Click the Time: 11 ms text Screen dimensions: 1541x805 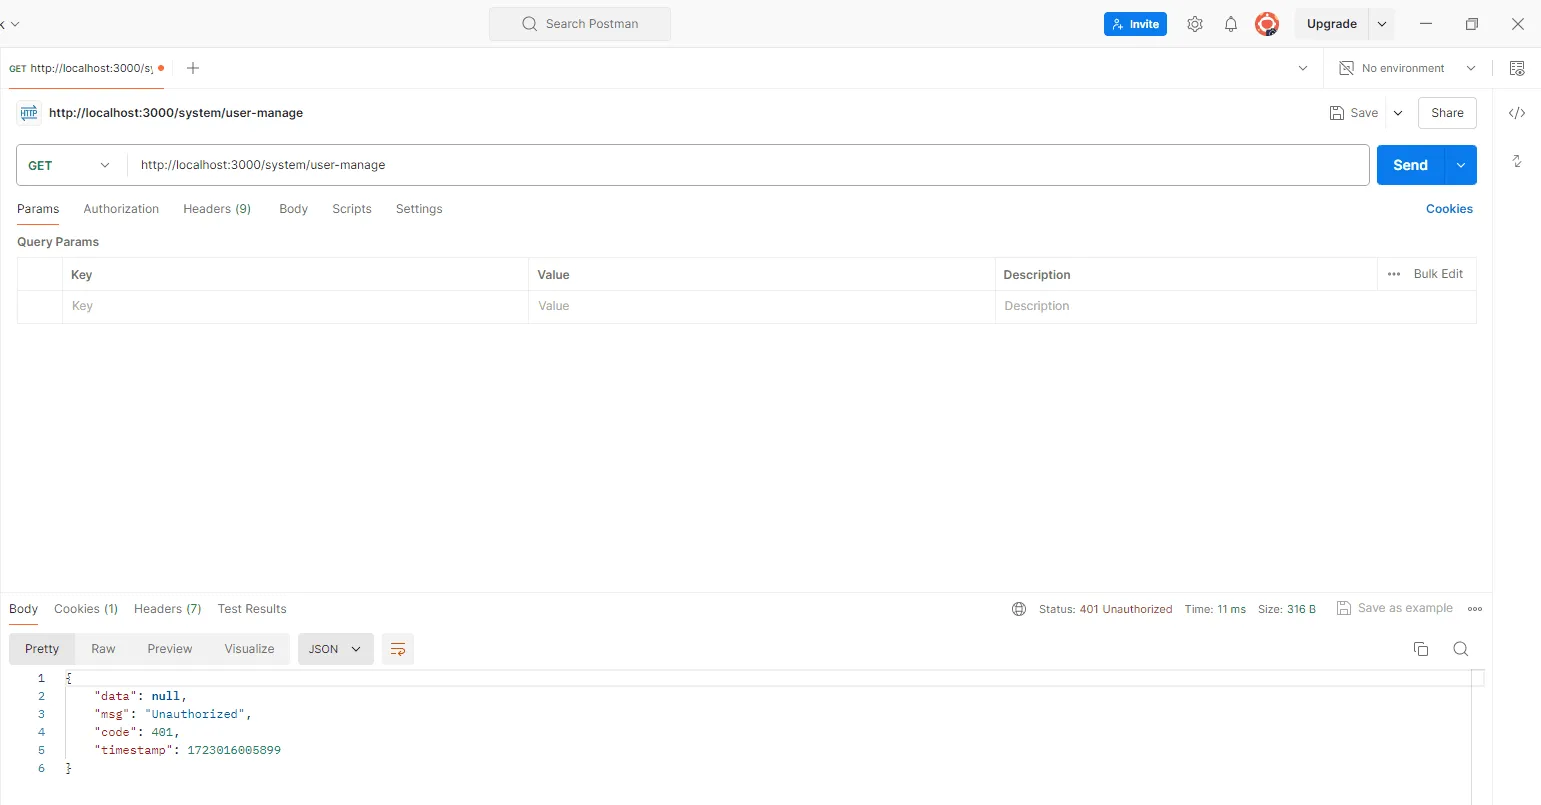tap(1215, 609)
